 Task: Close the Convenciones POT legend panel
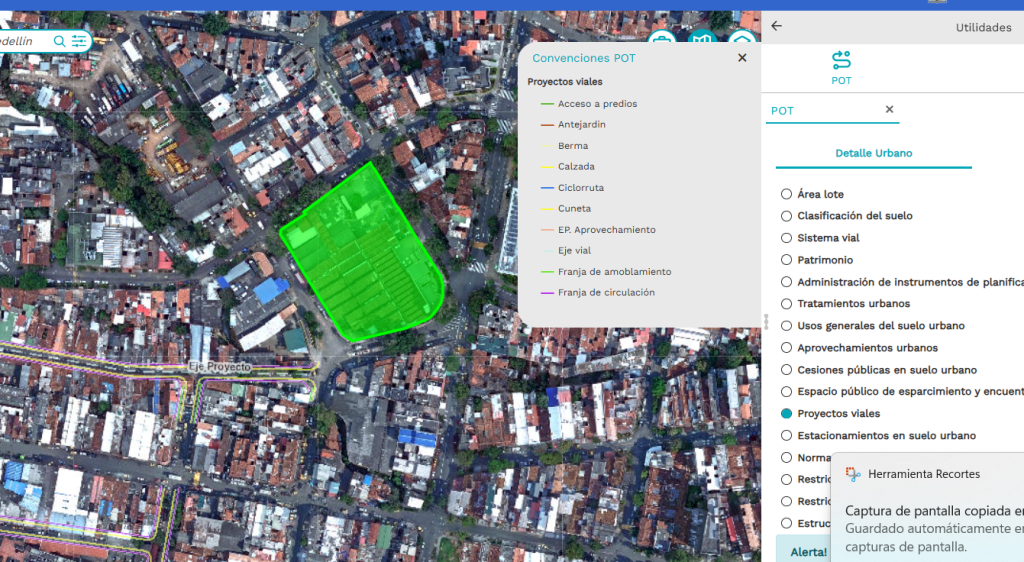(742, 58)
